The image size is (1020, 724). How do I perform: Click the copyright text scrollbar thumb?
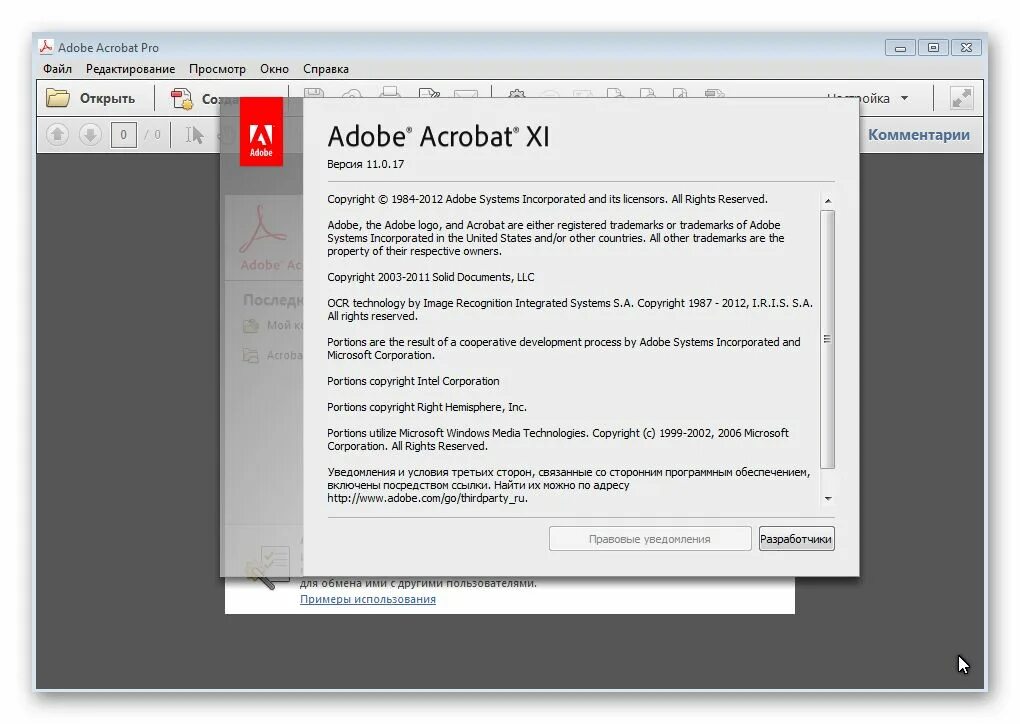click(827, 339)
